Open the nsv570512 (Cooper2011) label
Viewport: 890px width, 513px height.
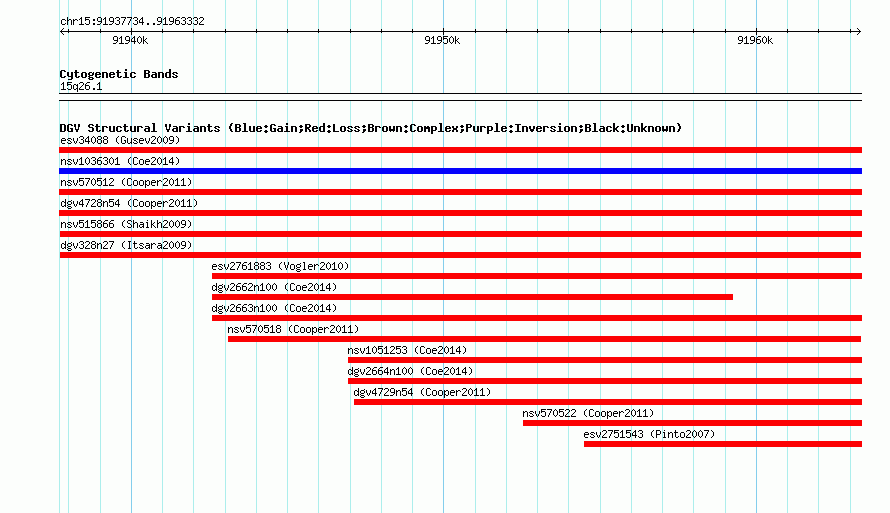[x=126, y=182]
